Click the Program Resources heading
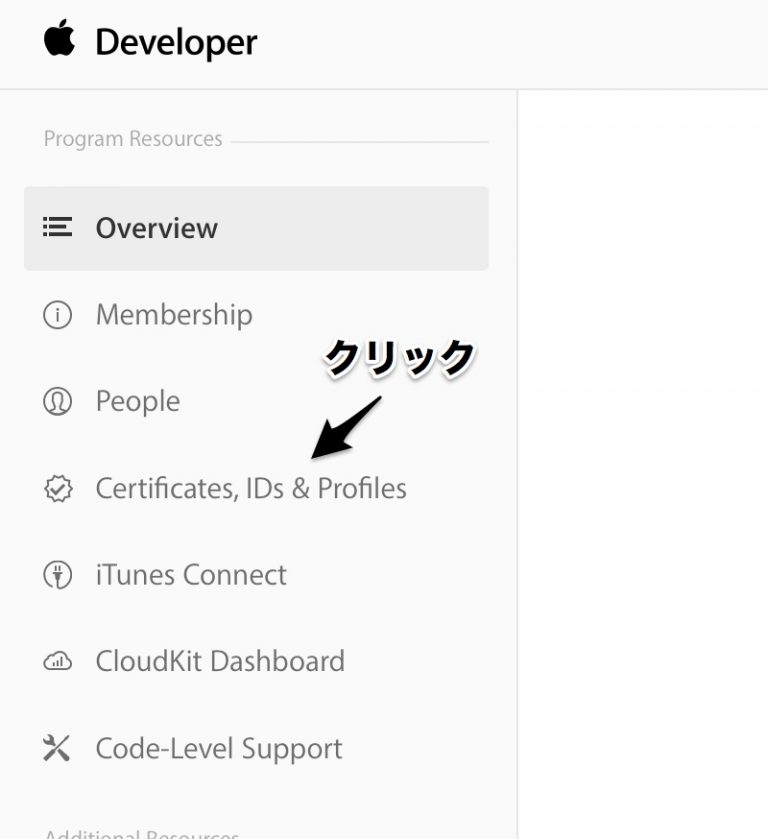Viewport: 768px width, 839px height. tap(133, 139)
